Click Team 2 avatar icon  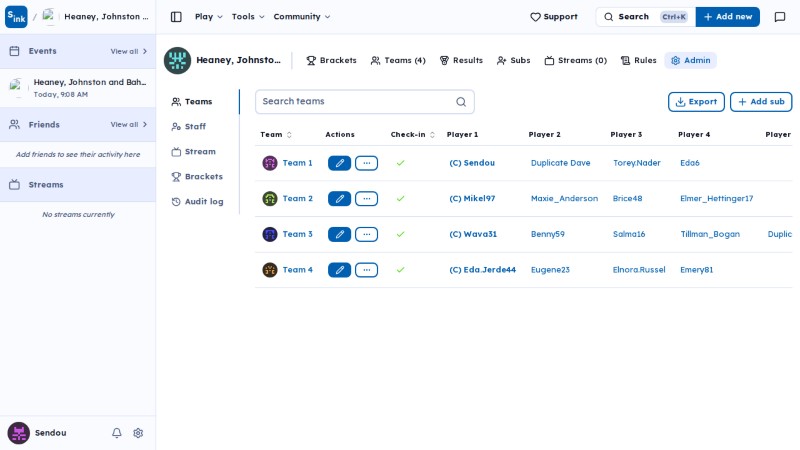click(270, 198)
